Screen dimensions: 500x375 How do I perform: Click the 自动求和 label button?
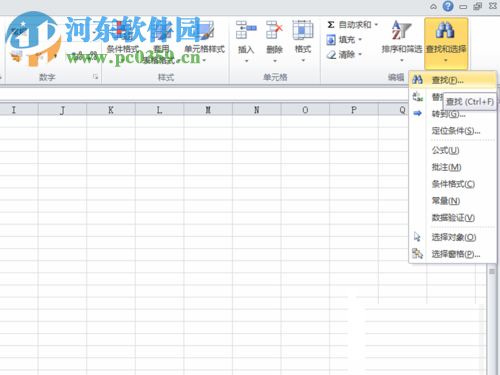click(355, 25)
